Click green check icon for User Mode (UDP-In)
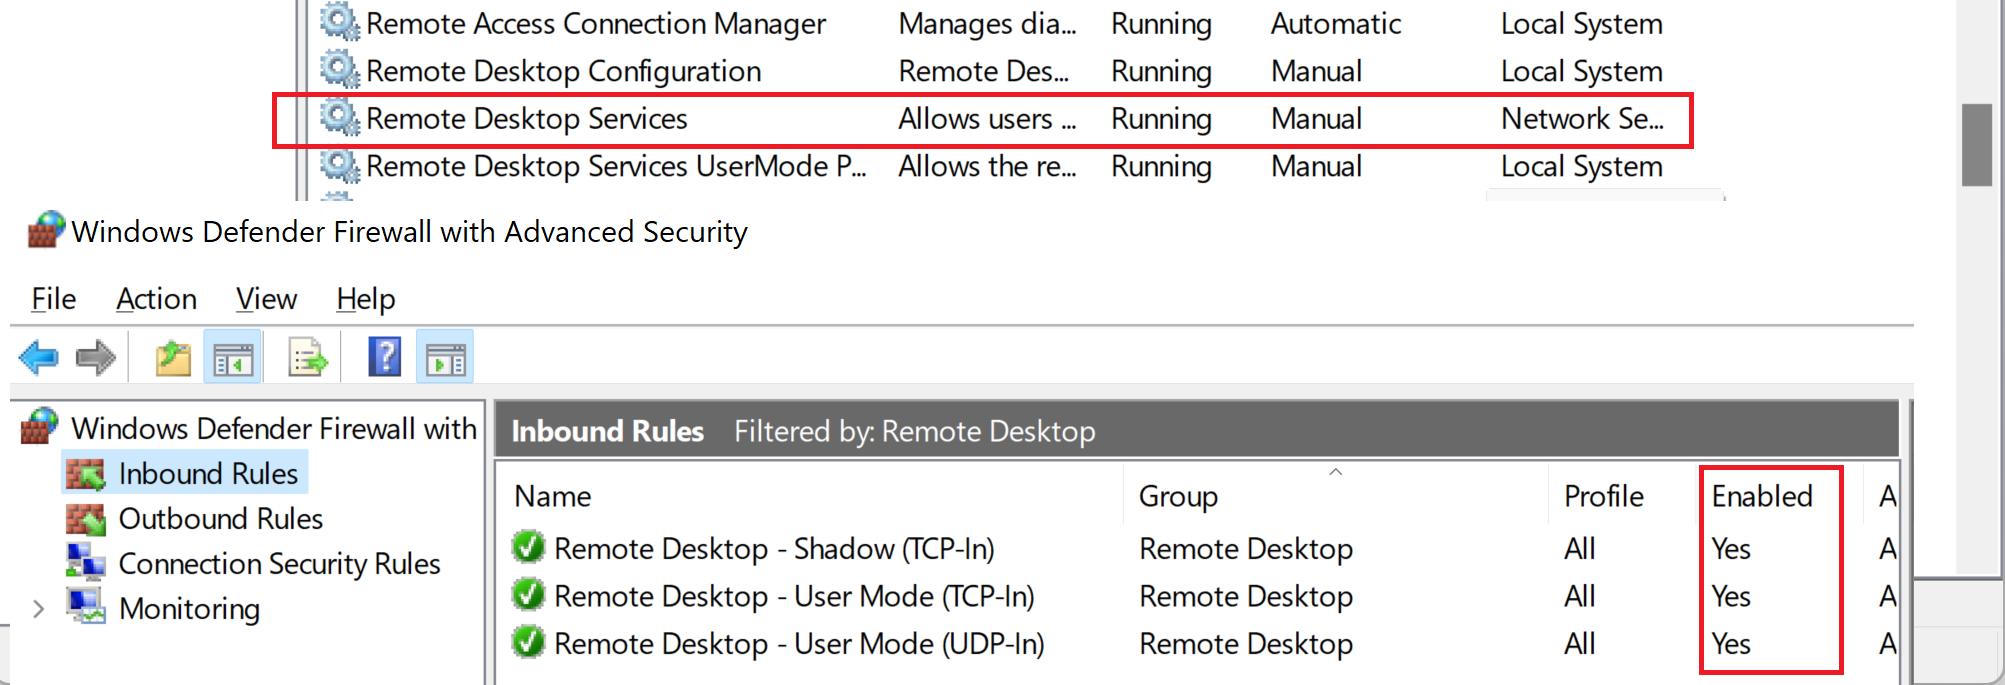This screenshot has width=2005, height=685. [x=528, y=643]
